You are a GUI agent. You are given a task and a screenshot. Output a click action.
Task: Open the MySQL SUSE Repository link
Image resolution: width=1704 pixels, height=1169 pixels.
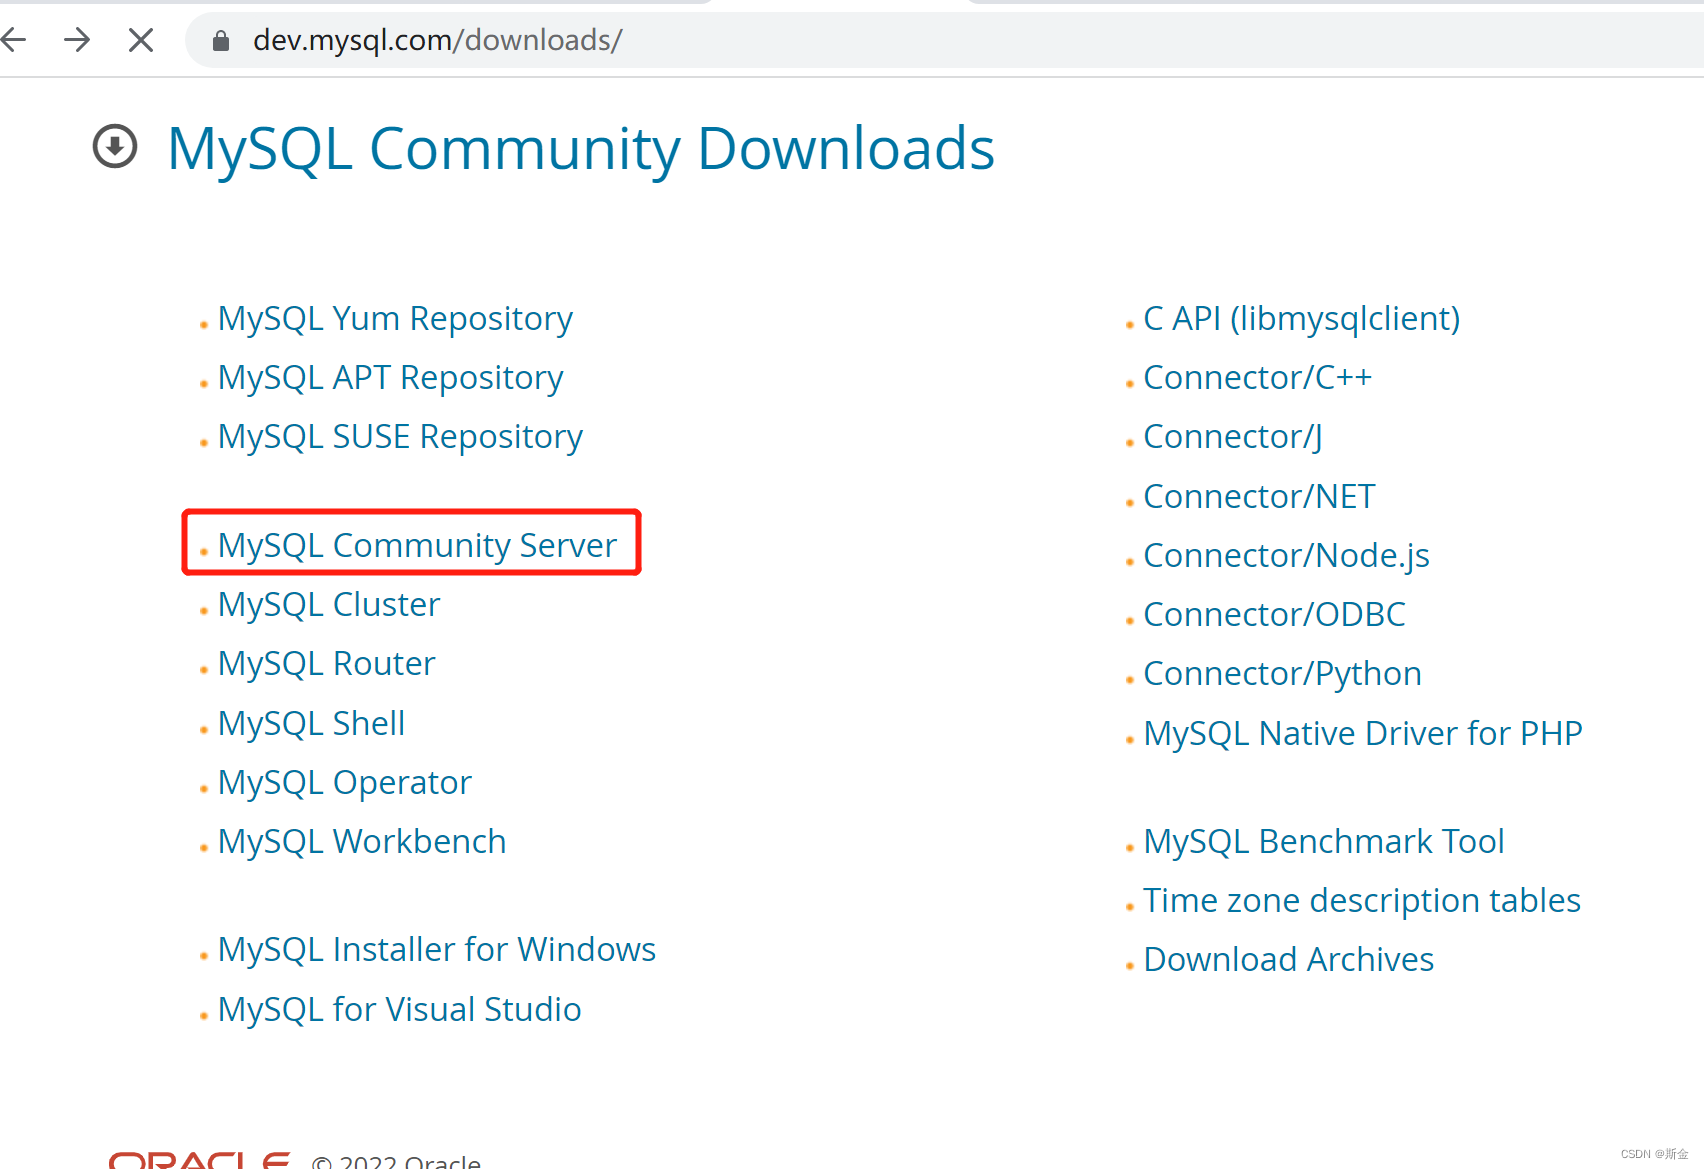point(399,436)
